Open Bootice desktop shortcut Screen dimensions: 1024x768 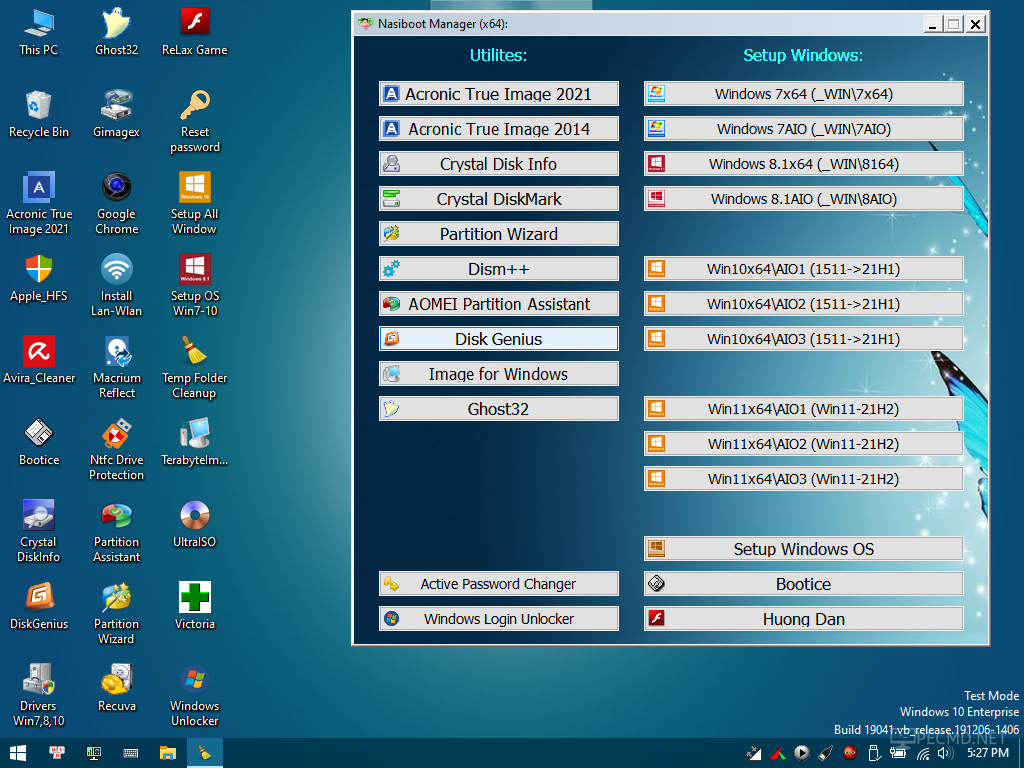pos(39,442)
